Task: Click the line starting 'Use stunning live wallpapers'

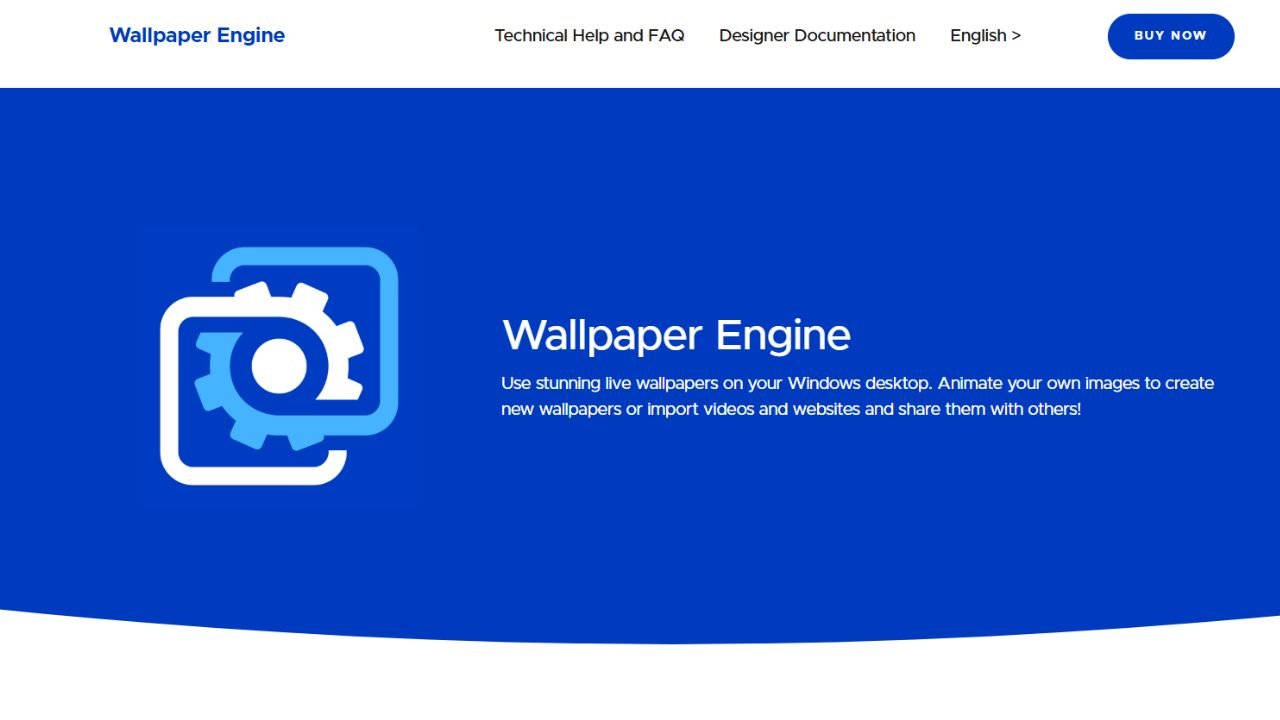Action: coord(857,383)
